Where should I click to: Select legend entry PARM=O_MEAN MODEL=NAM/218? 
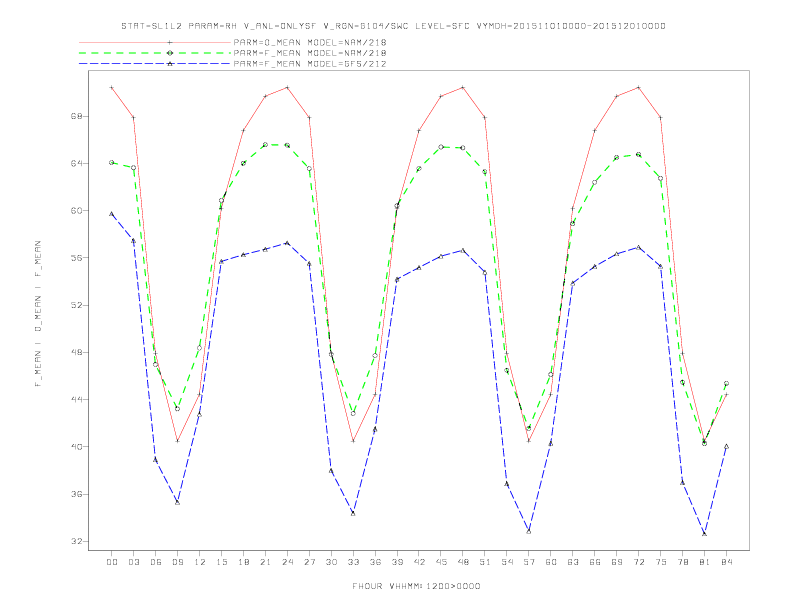tap(310, 42)
